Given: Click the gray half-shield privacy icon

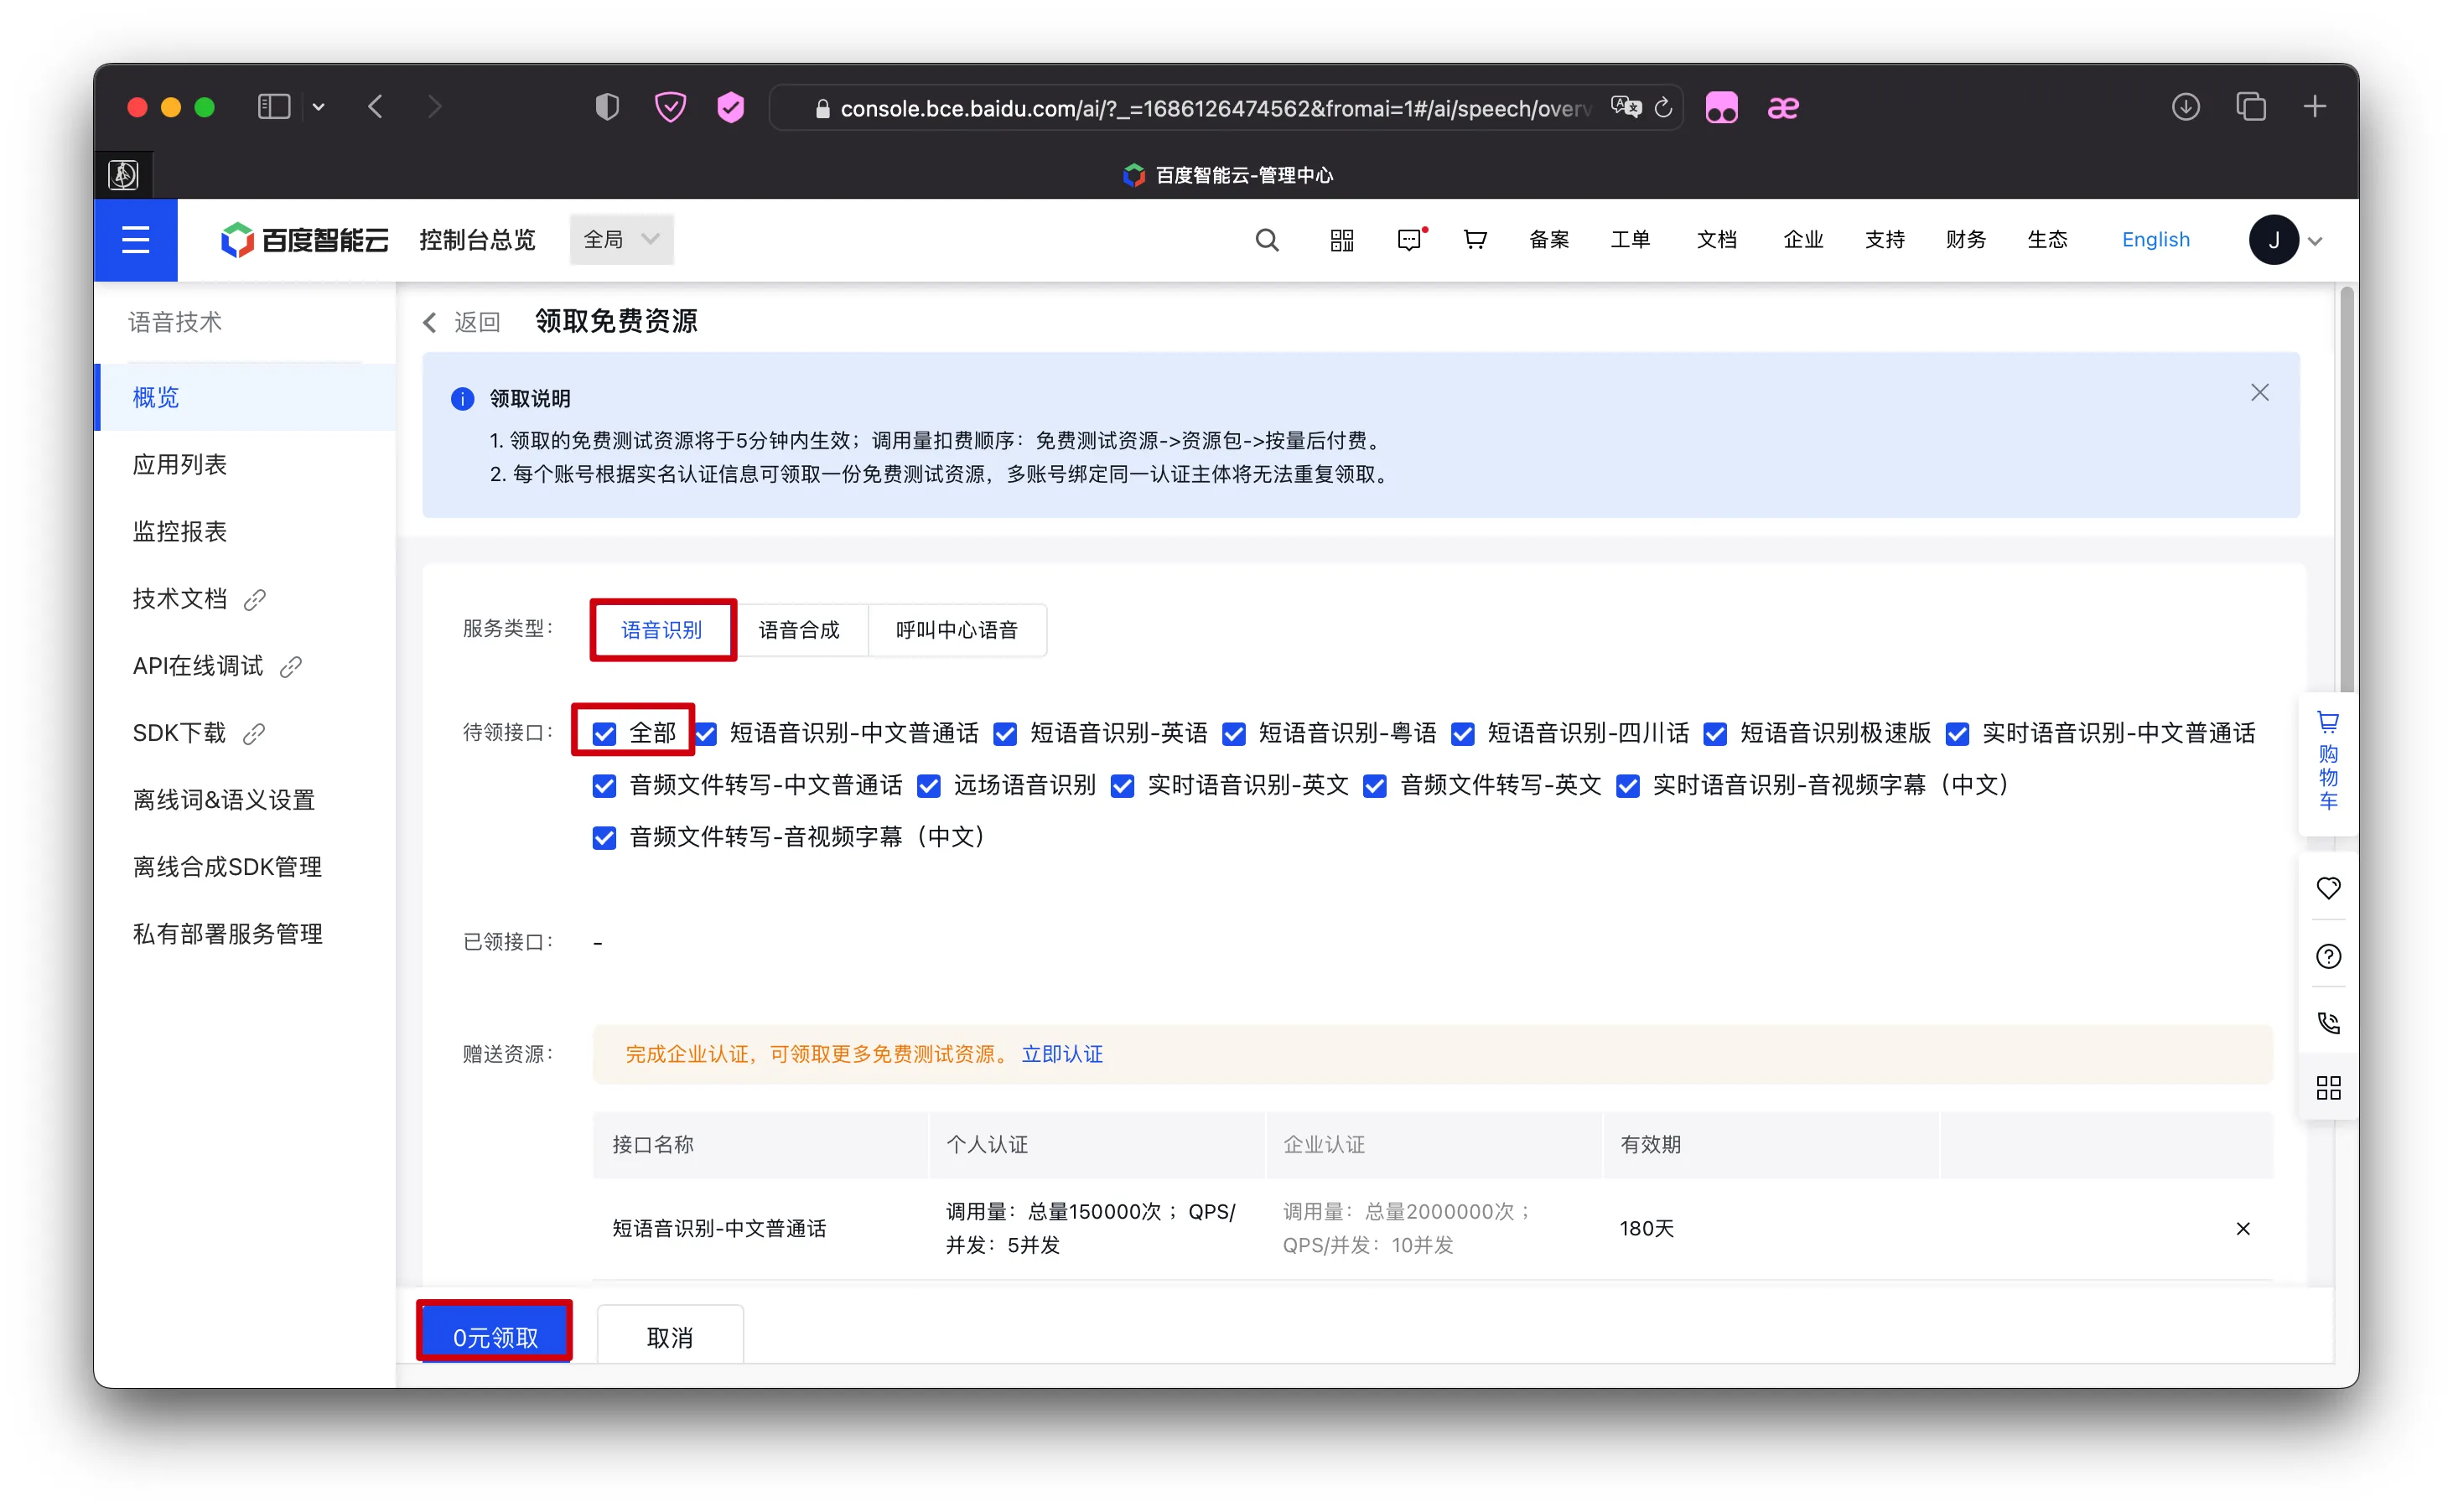Looking at the screenshot, I should click(607, 107).
